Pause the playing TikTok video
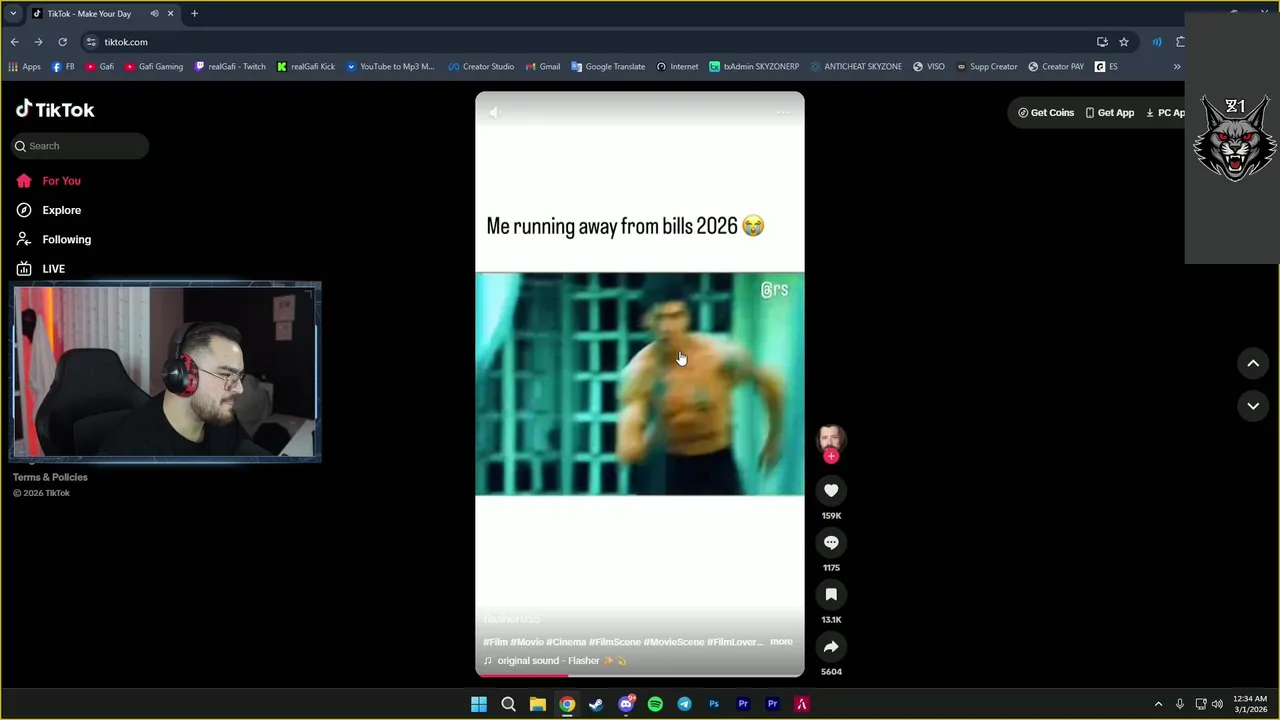This screenshot has height=720, width=1280. point(640,384)
